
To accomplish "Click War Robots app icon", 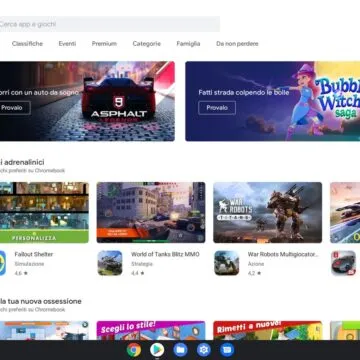I will point(227,263).
